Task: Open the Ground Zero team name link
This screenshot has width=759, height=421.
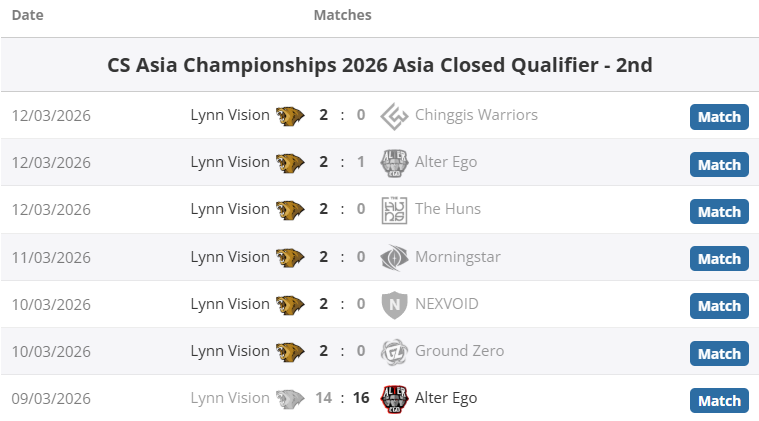Action: (459, 351)
